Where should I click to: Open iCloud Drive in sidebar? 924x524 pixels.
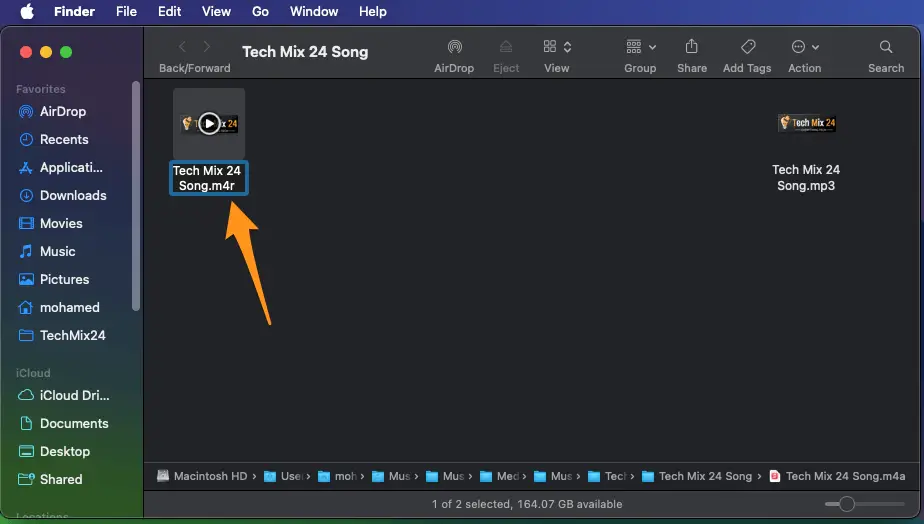click(x=74, y=395)
